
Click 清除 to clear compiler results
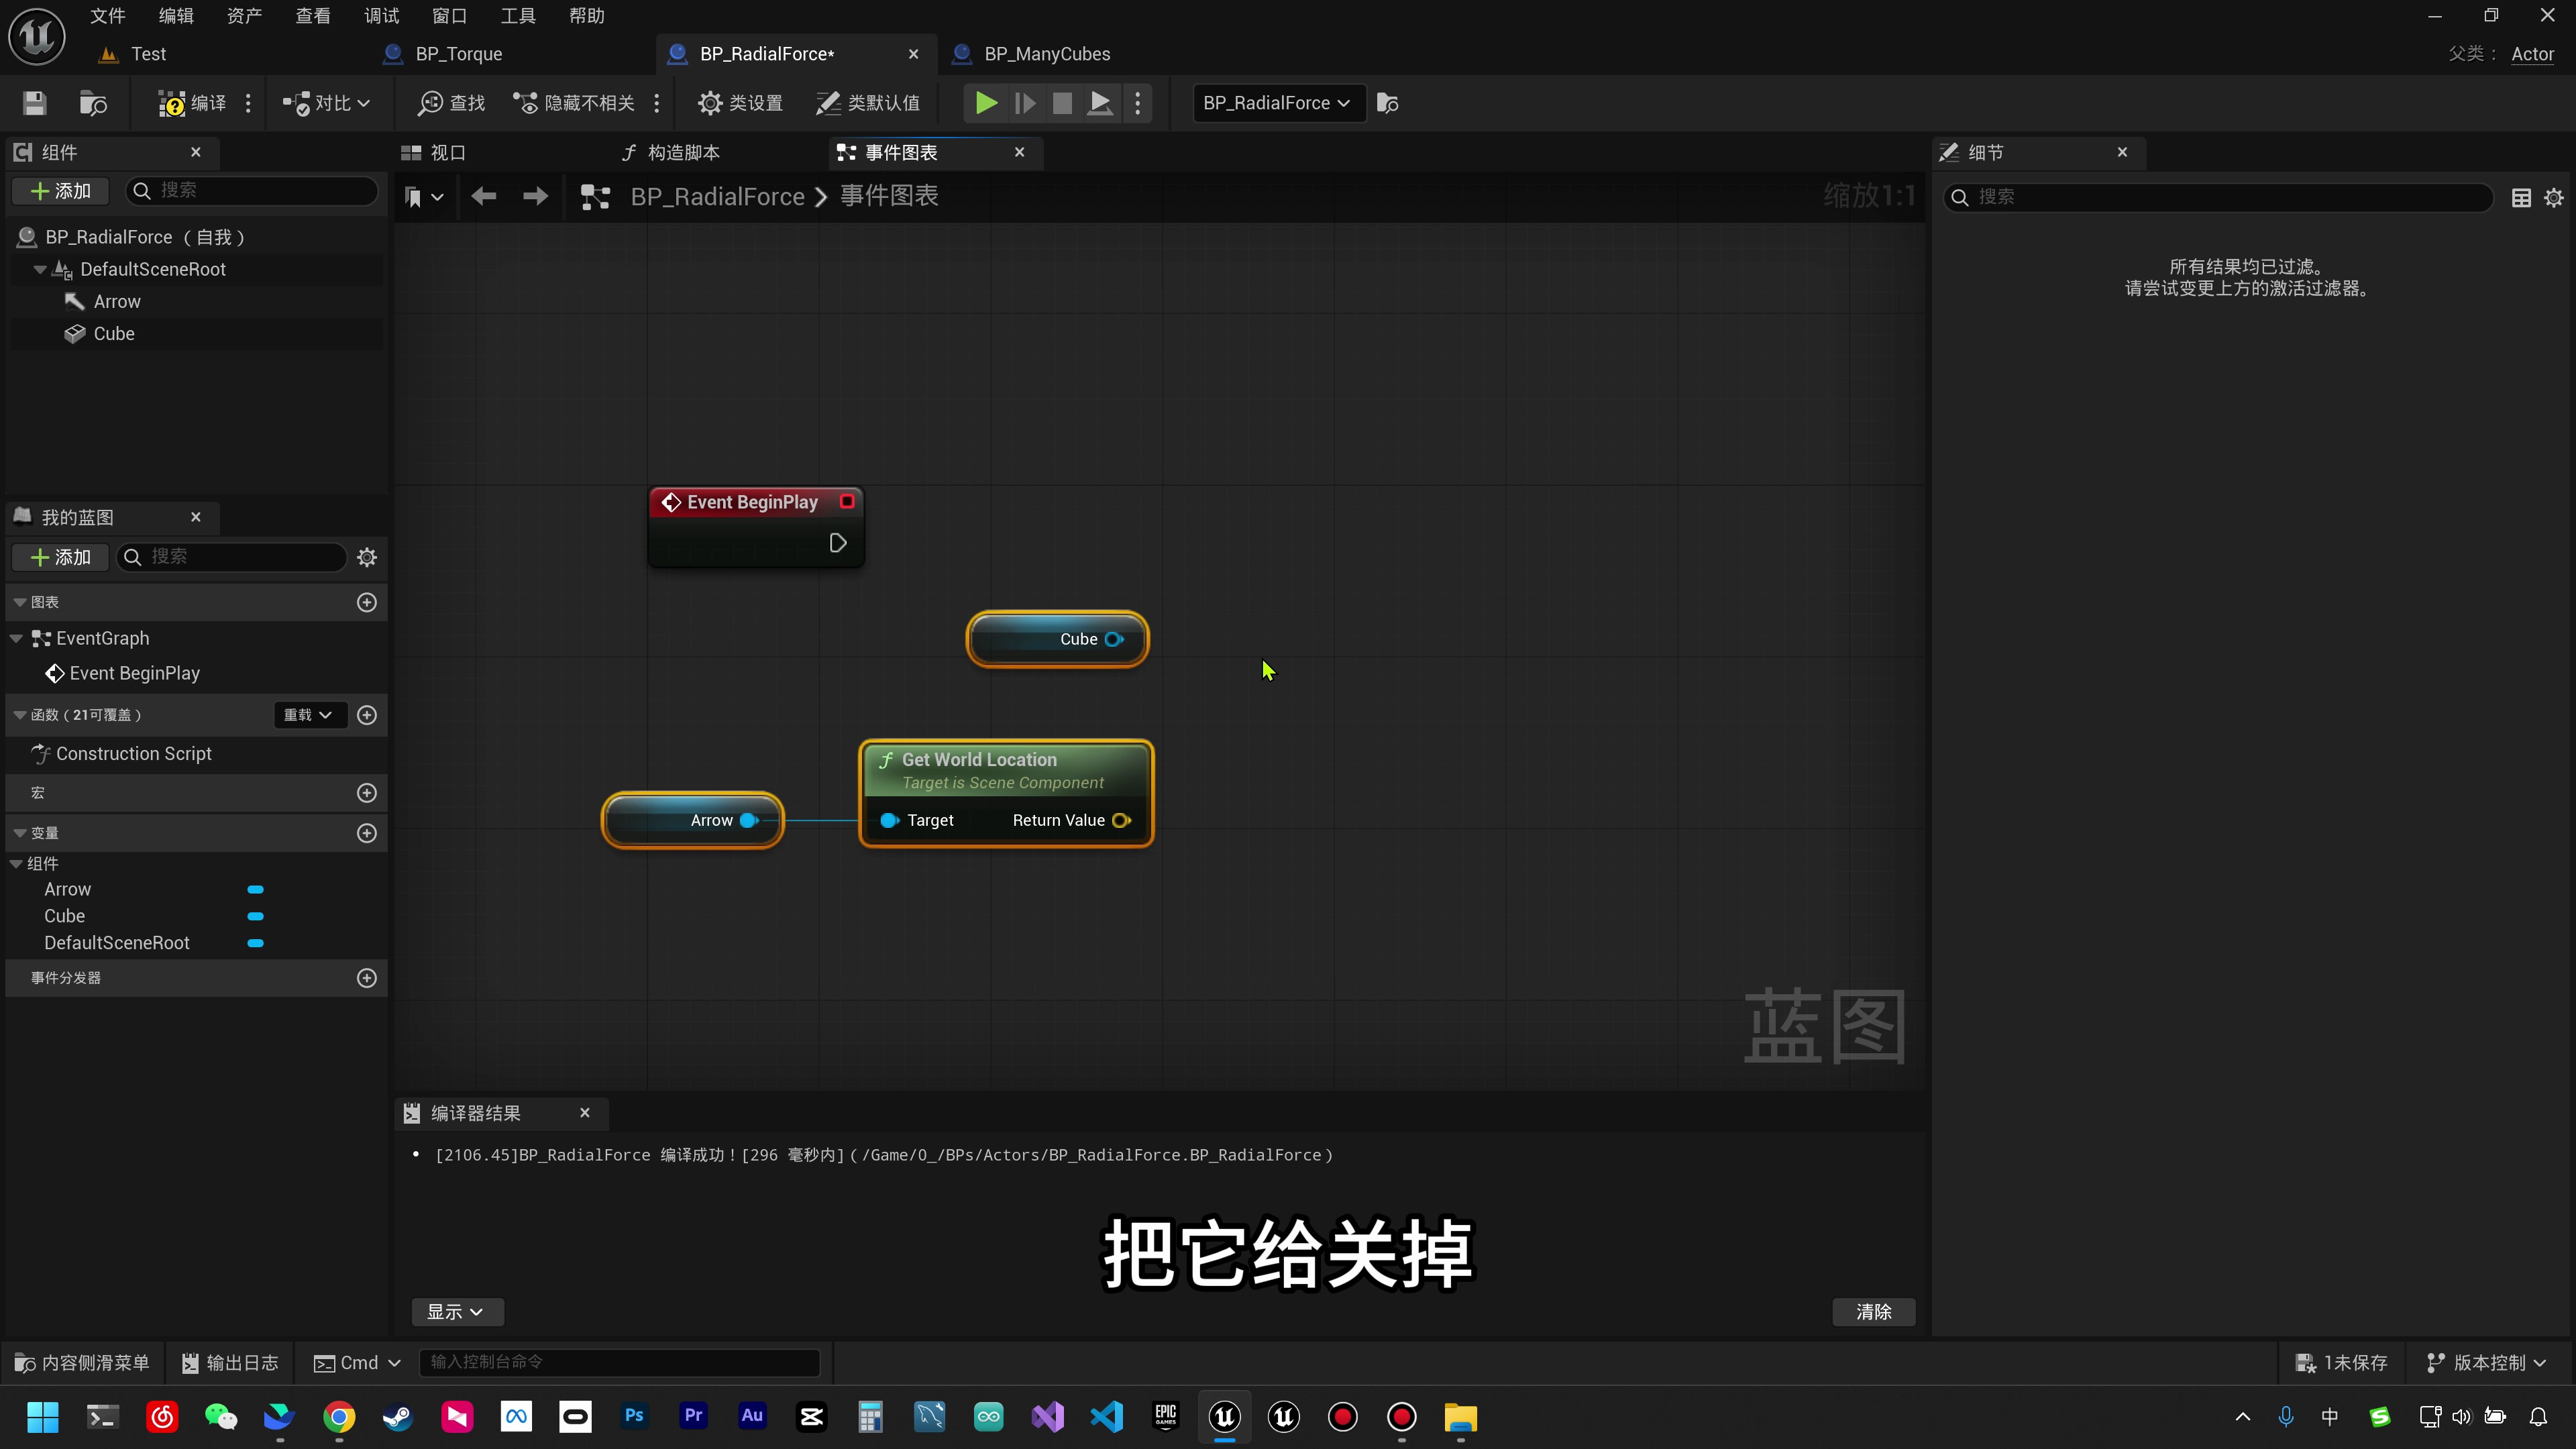1873,1311
